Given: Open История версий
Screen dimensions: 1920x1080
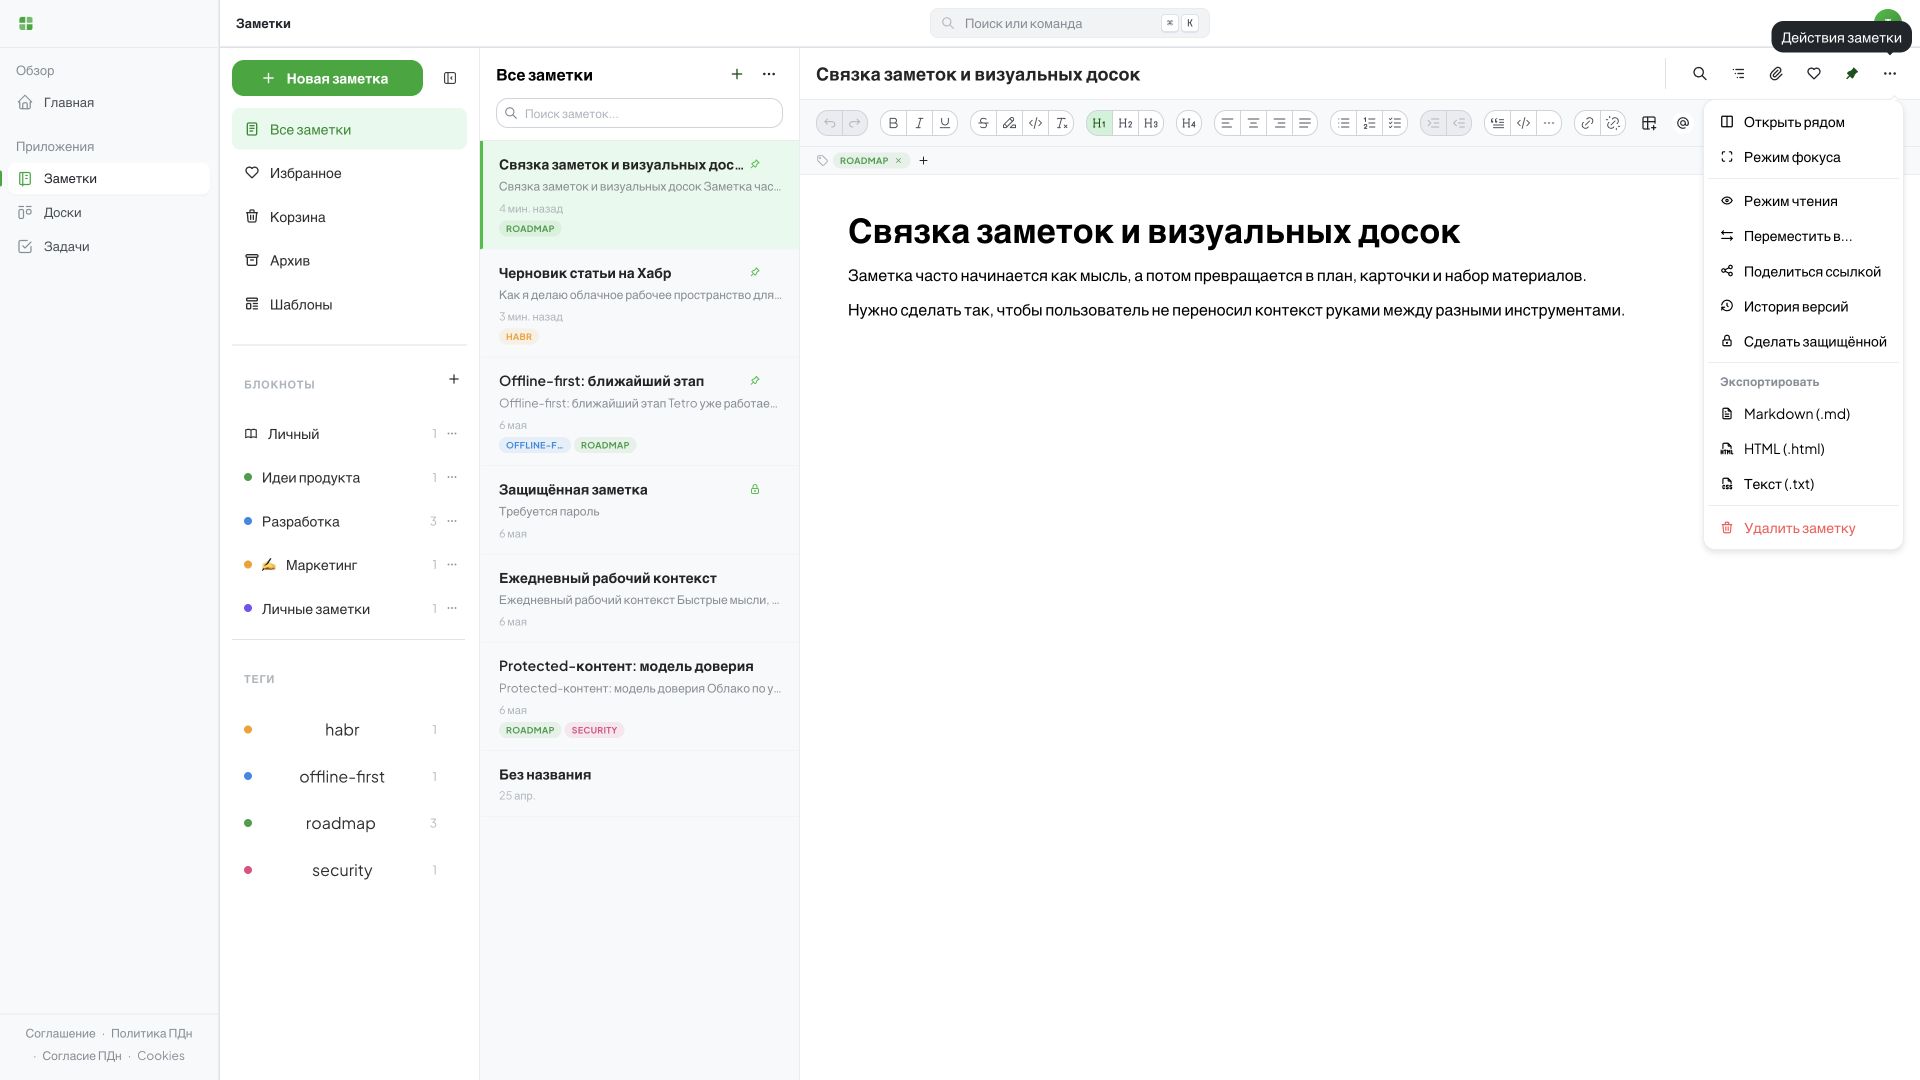Looking at the screenshot, I should (1803, 307).
